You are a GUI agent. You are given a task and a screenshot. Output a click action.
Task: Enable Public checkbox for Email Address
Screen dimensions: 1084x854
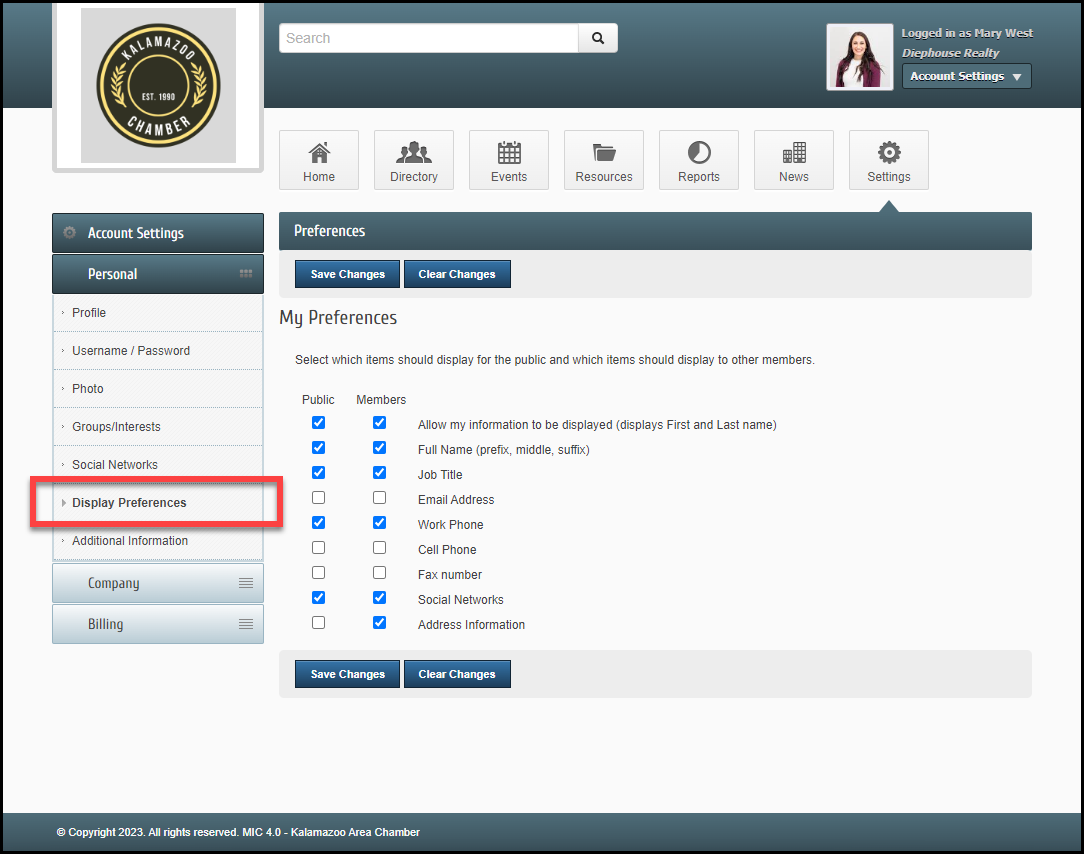click(318, 498)
